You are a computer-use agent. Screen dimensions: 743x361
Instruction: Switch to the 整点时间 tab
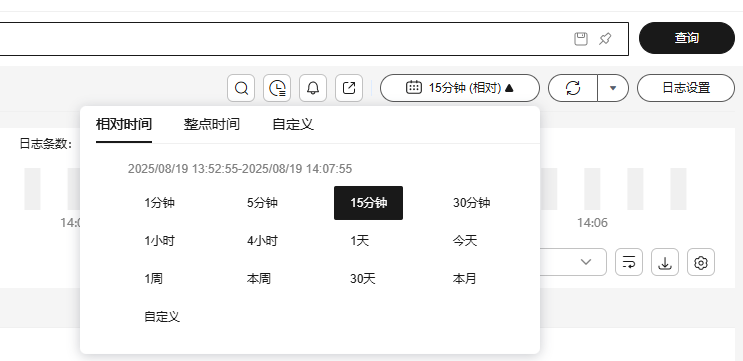212,125
